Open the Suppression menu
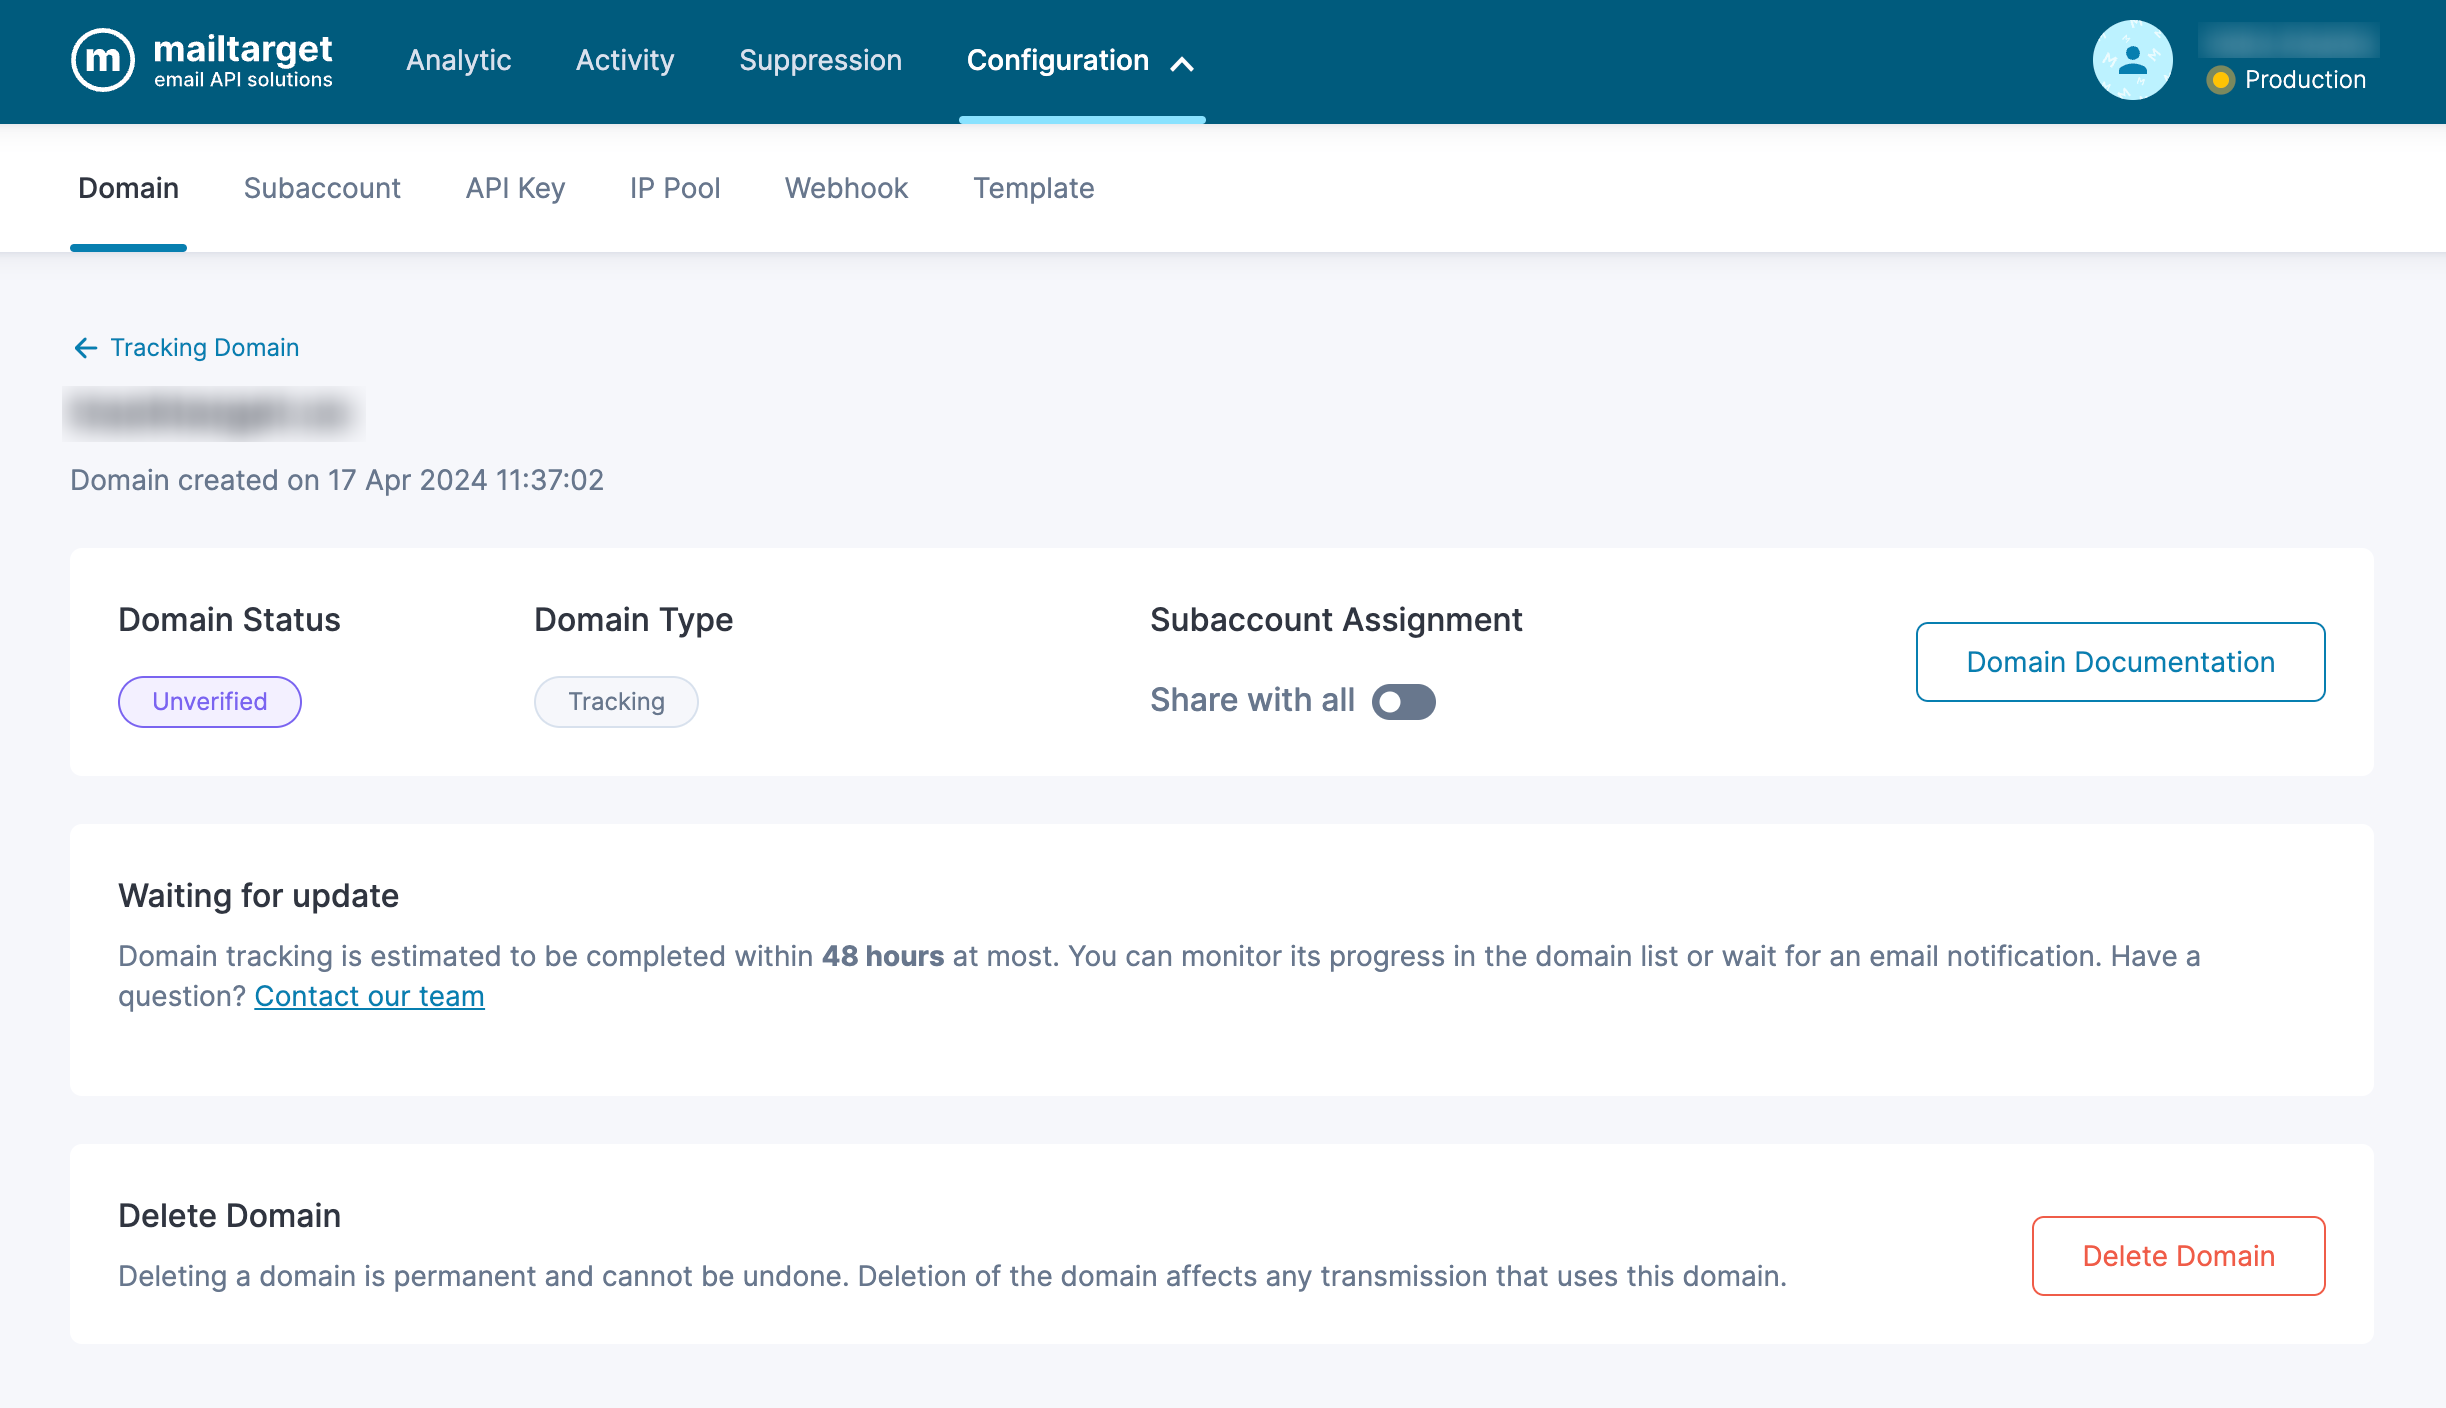 820,60
